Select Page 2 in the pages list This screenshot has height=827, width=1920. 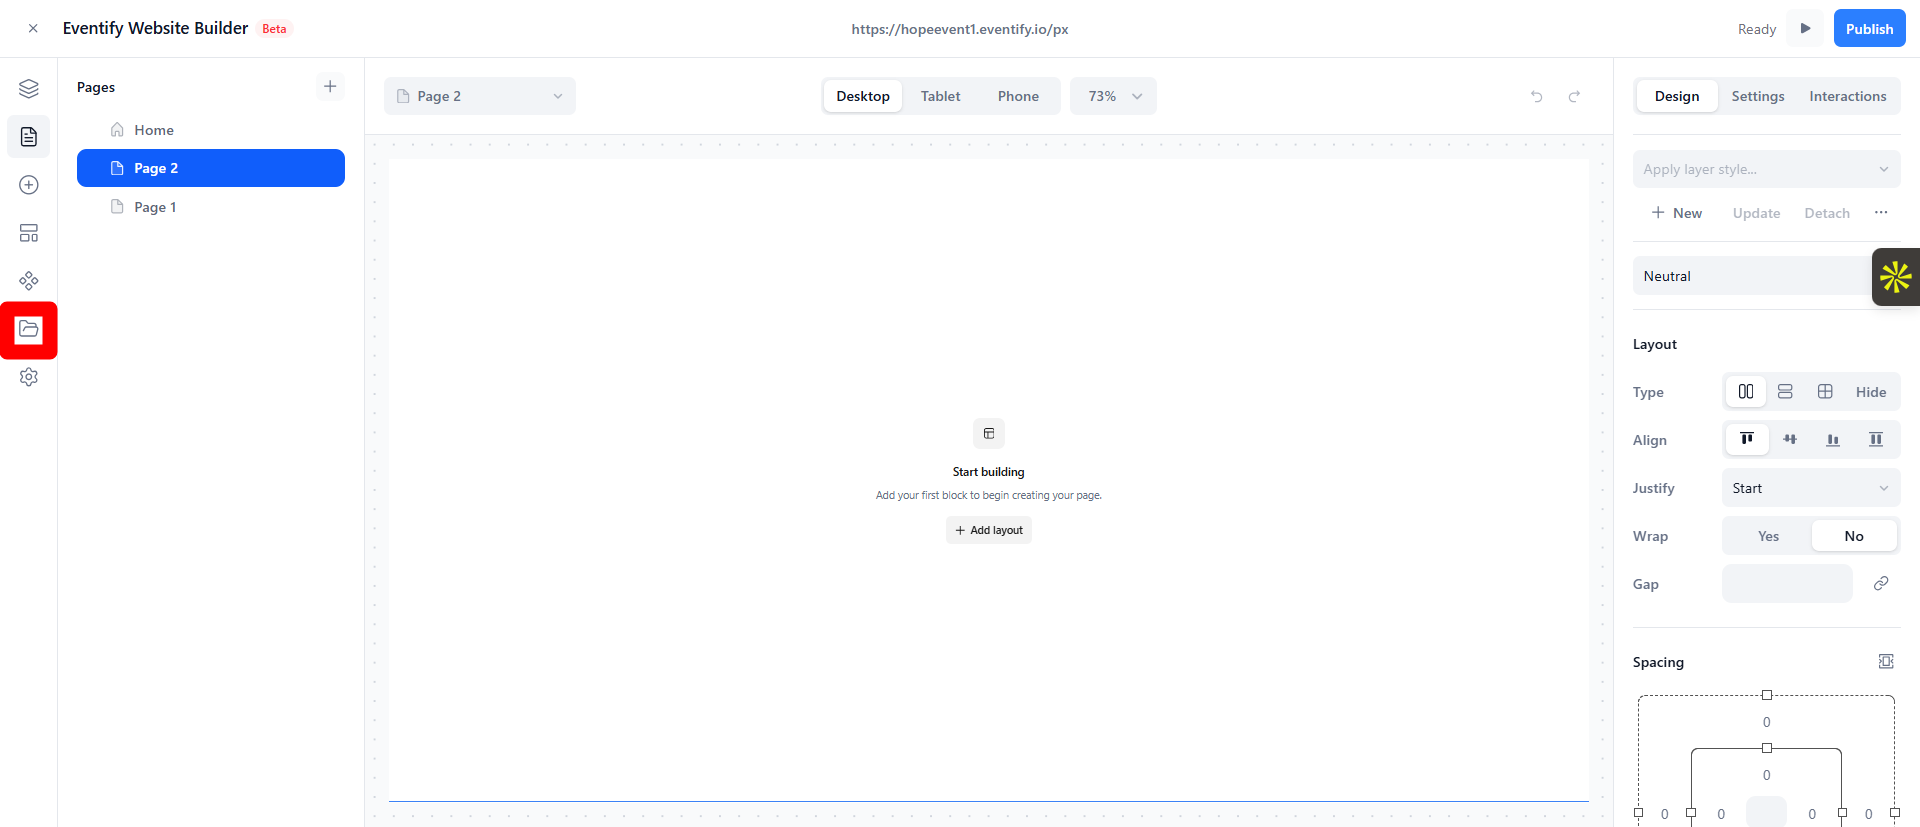[x=211, y=168]
